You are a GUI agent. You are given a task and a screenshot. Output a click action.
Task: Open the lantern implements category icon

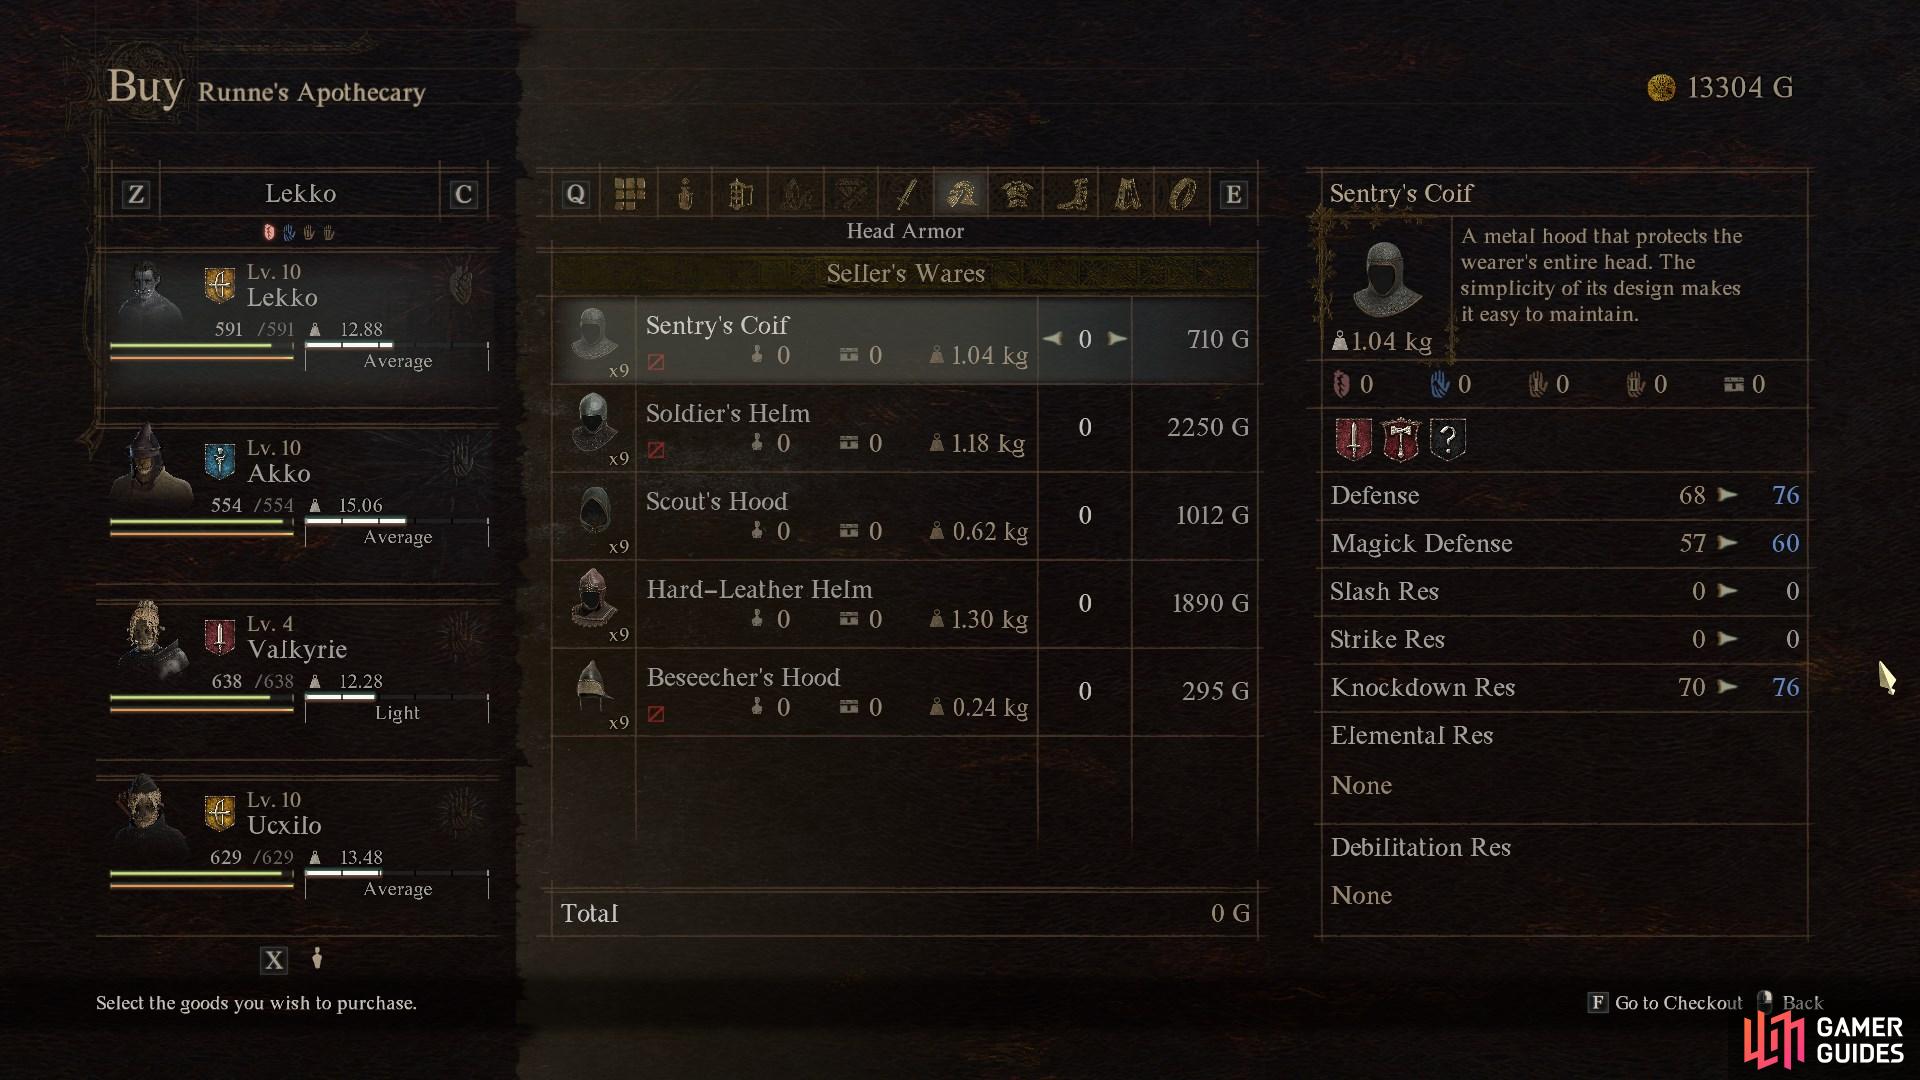(740, 194)
